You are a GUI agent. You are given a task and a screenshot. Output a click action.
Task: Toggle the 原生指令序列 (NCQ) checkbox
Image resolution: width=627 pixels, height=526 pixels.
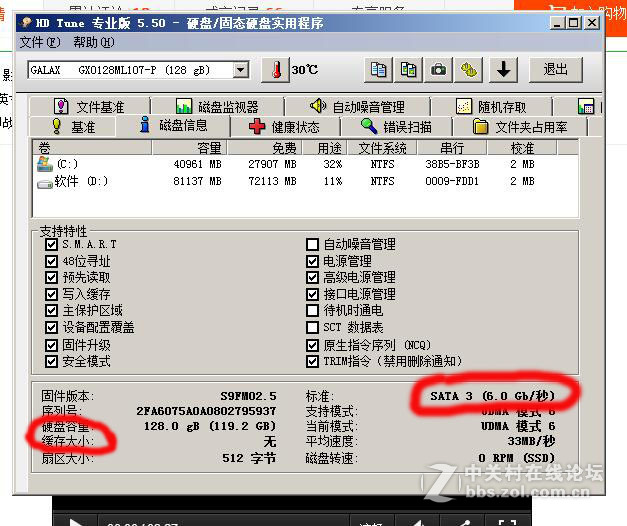pyautogui.click(x=312, y=345)
